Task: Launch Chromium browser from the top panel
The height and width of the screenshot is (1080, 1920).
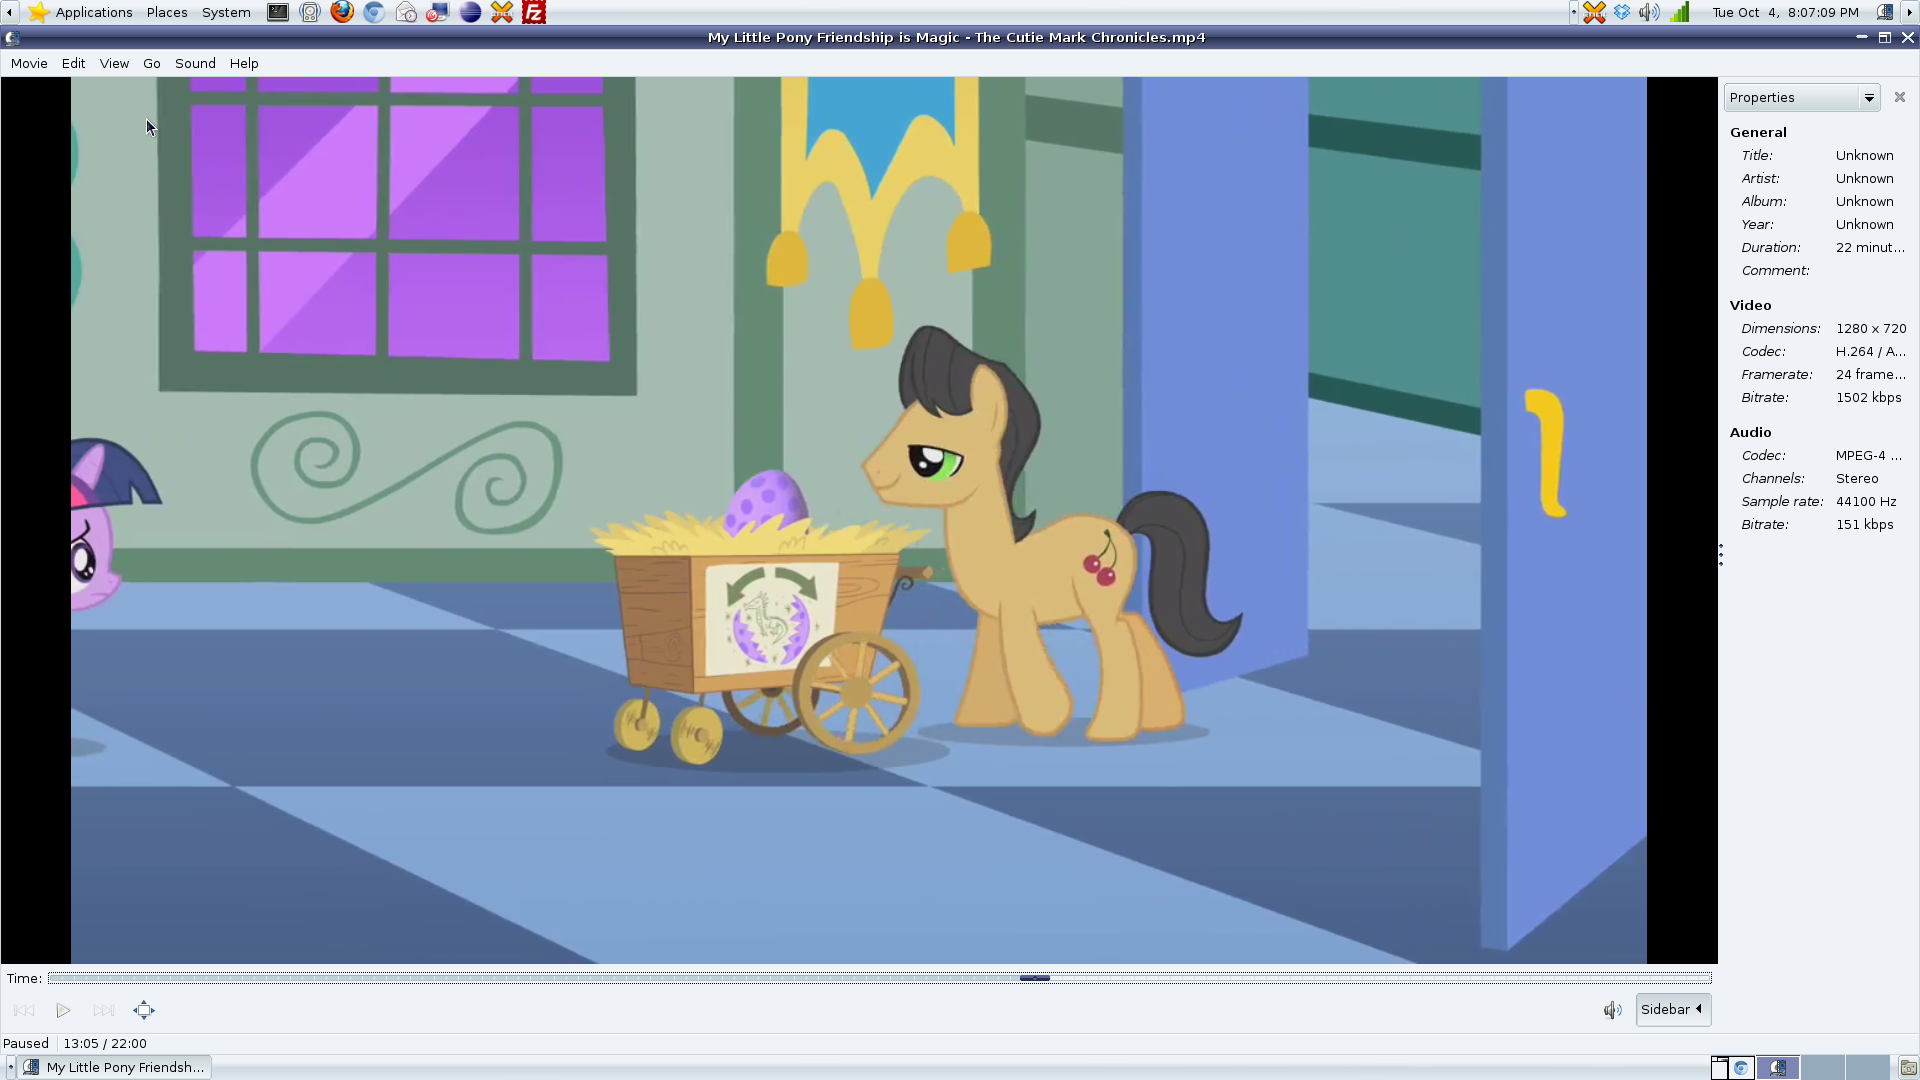Action: tap(374, 12)
